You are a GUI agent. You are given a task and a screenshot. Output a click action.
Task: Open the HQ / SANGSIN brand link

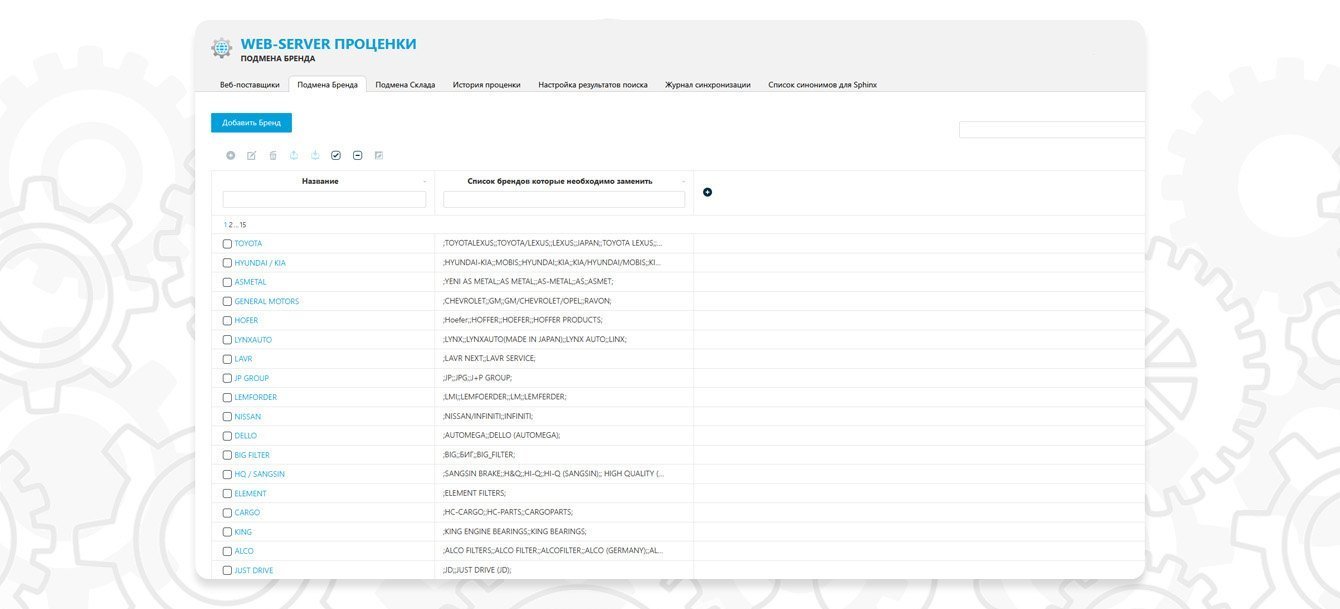click(260, 474)
